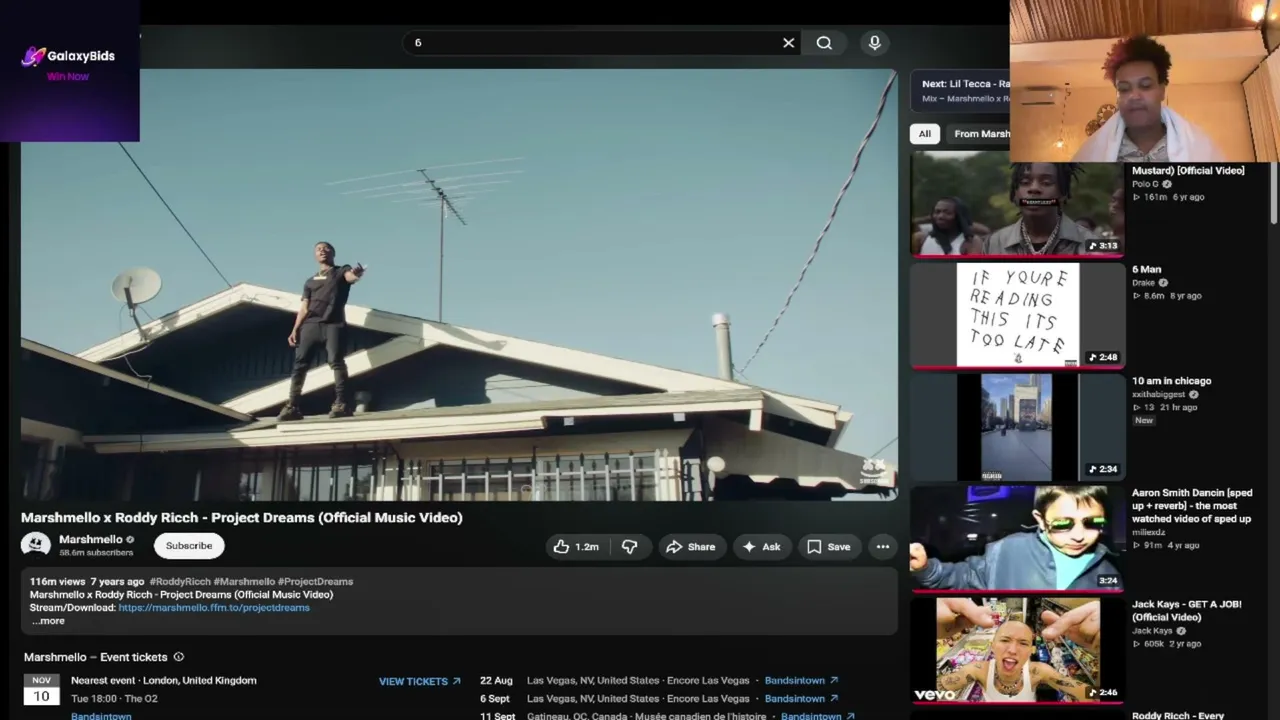Select the 'All' filter chip
Viewport: 1280px width, 720px height.
pyautogui.click(x=925, y=134)
